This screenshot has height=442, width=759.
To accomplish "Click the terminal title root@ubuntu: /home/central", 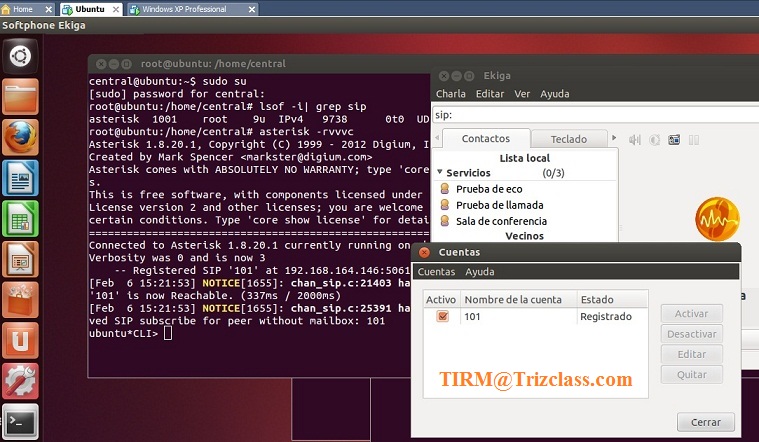I will coord(213,63).
